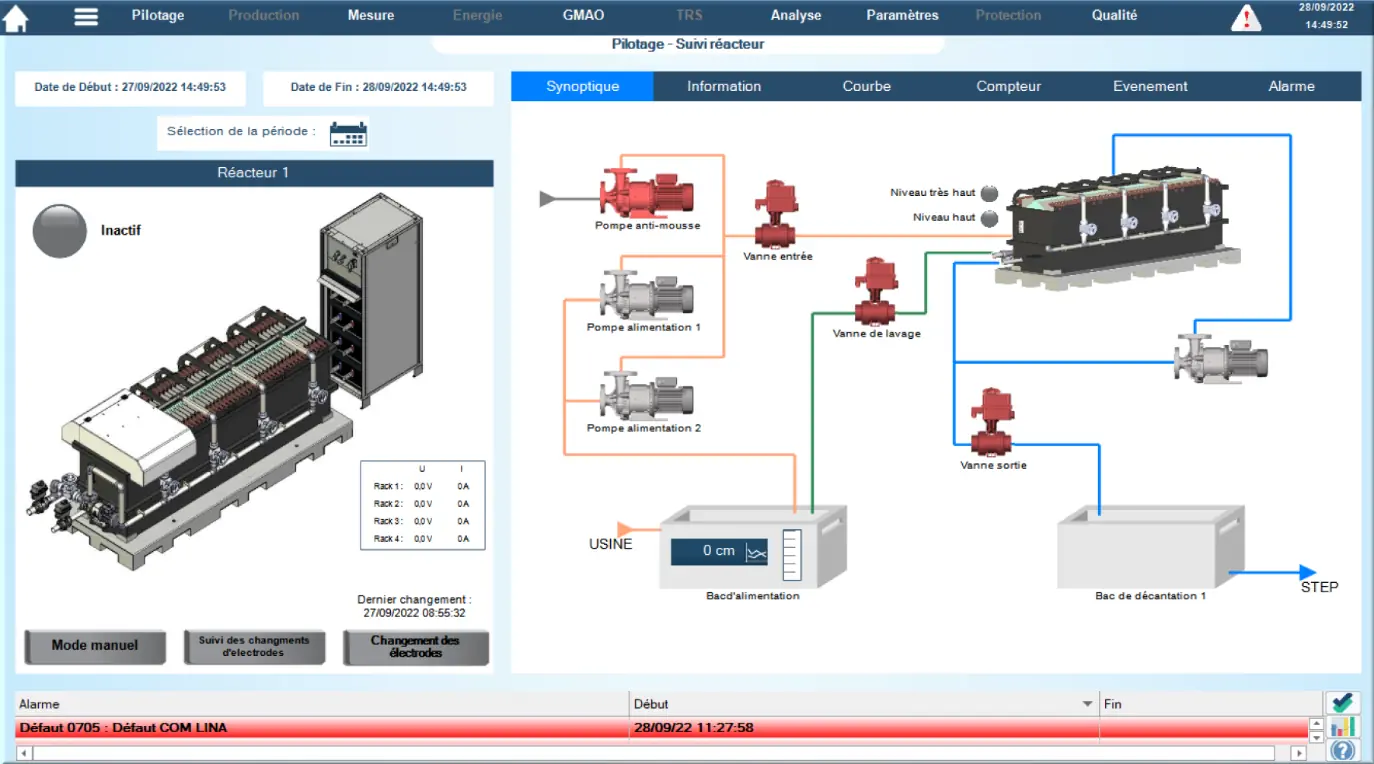
Task: Activate Mode manuel button
Action: pyautogui.click(x=95, y=646)
